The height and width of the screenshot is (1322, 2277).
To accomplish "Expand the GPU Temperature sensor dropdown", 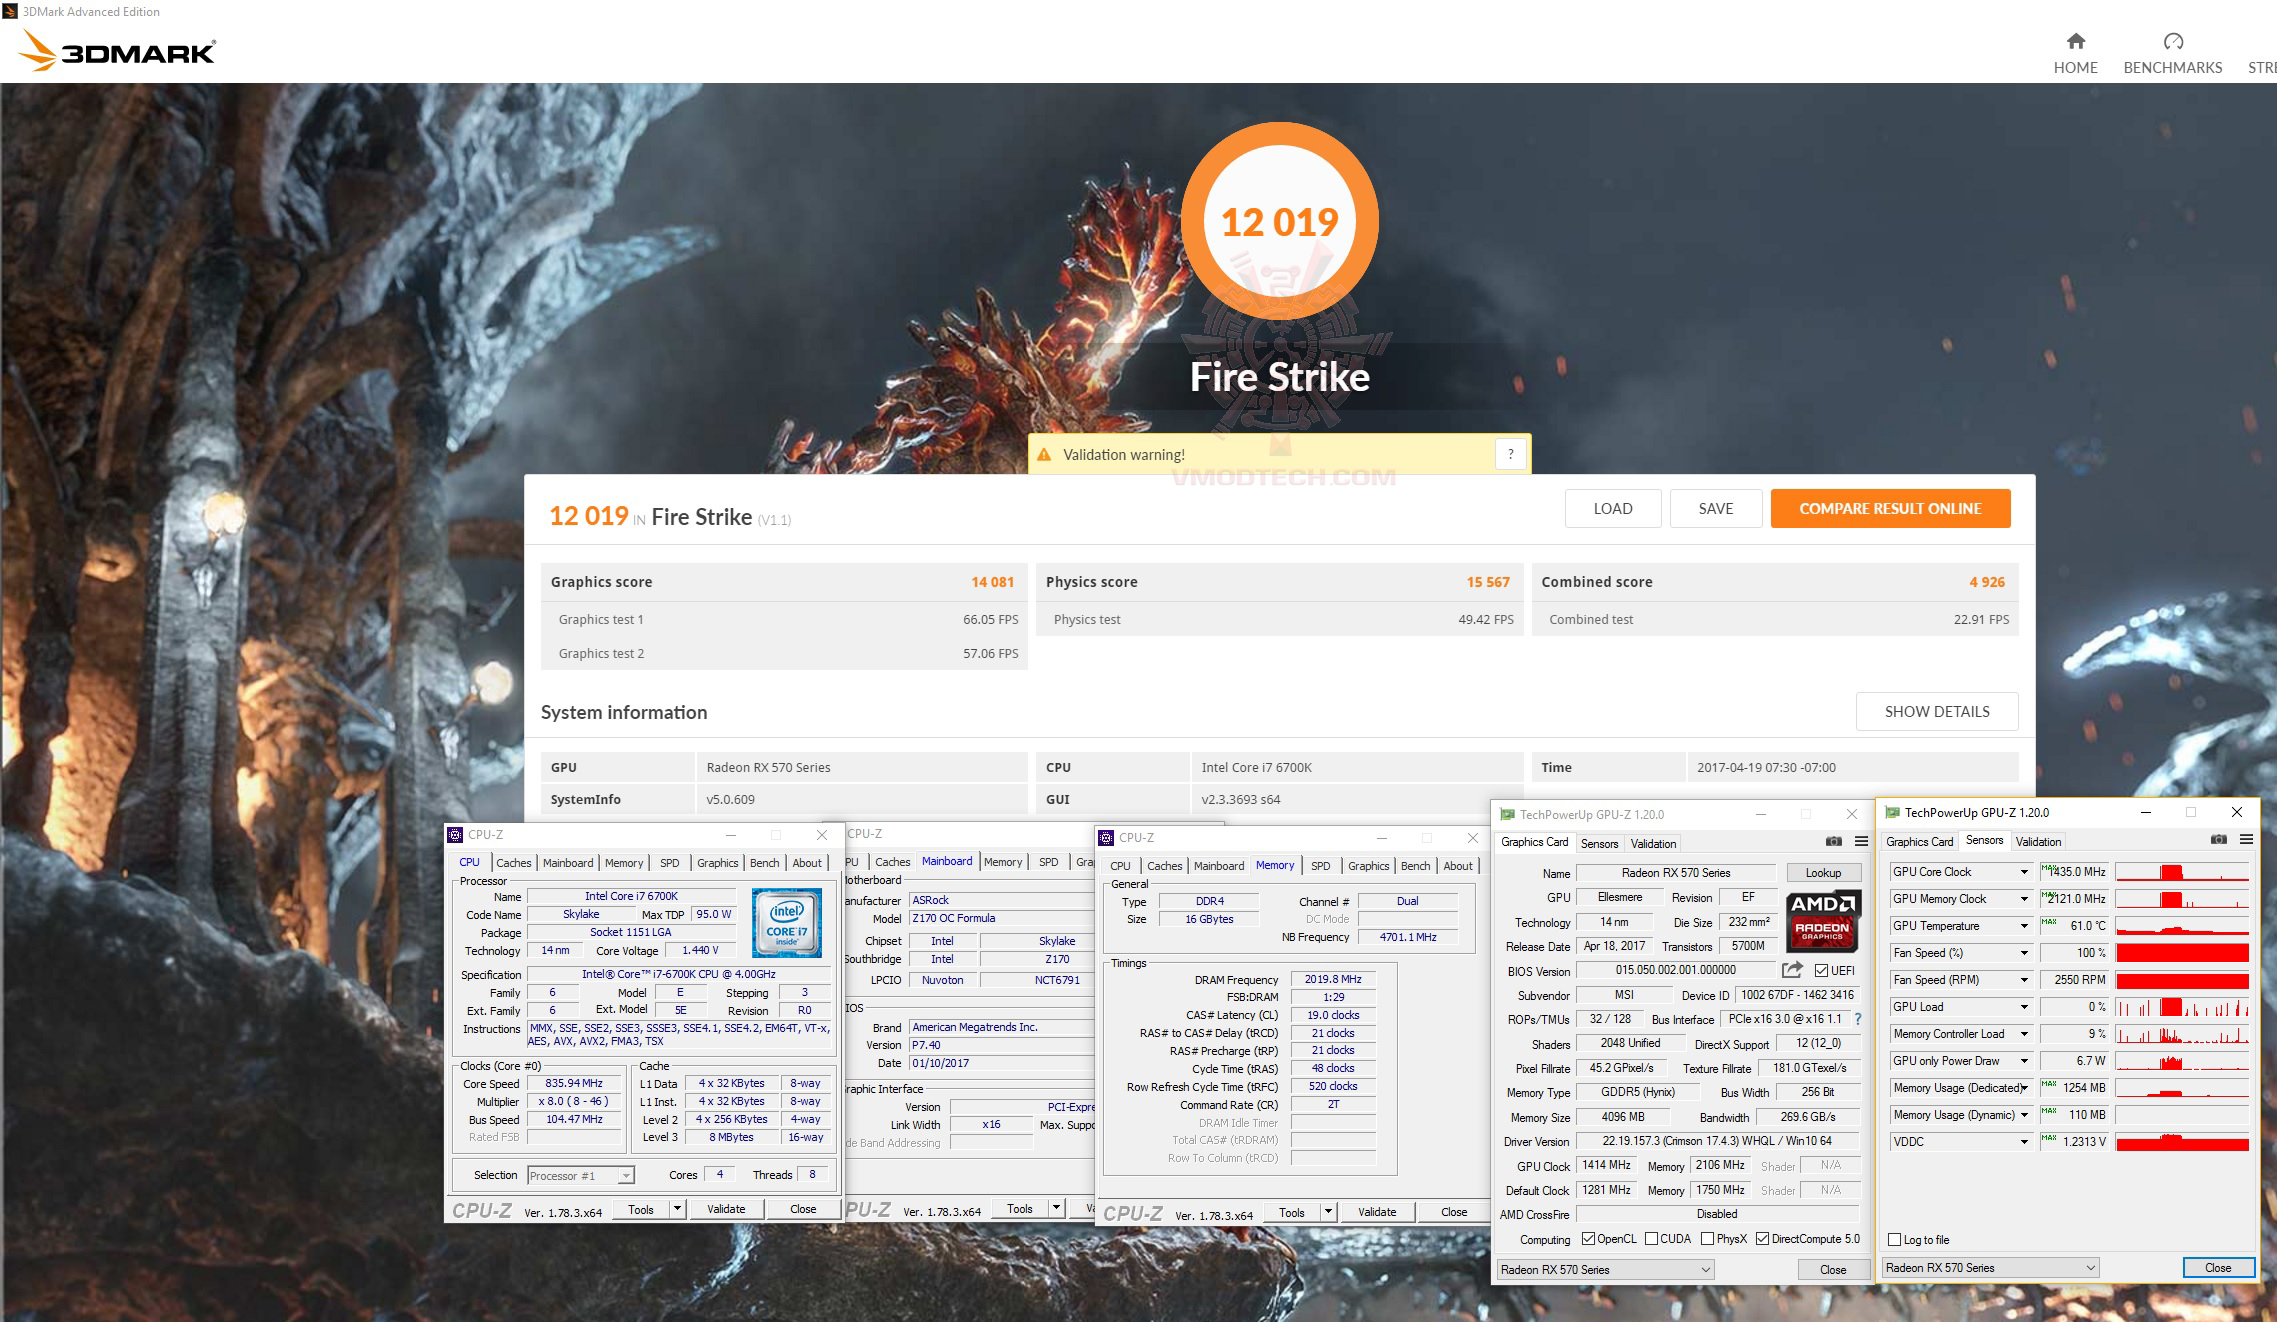I will (2024, 926).
